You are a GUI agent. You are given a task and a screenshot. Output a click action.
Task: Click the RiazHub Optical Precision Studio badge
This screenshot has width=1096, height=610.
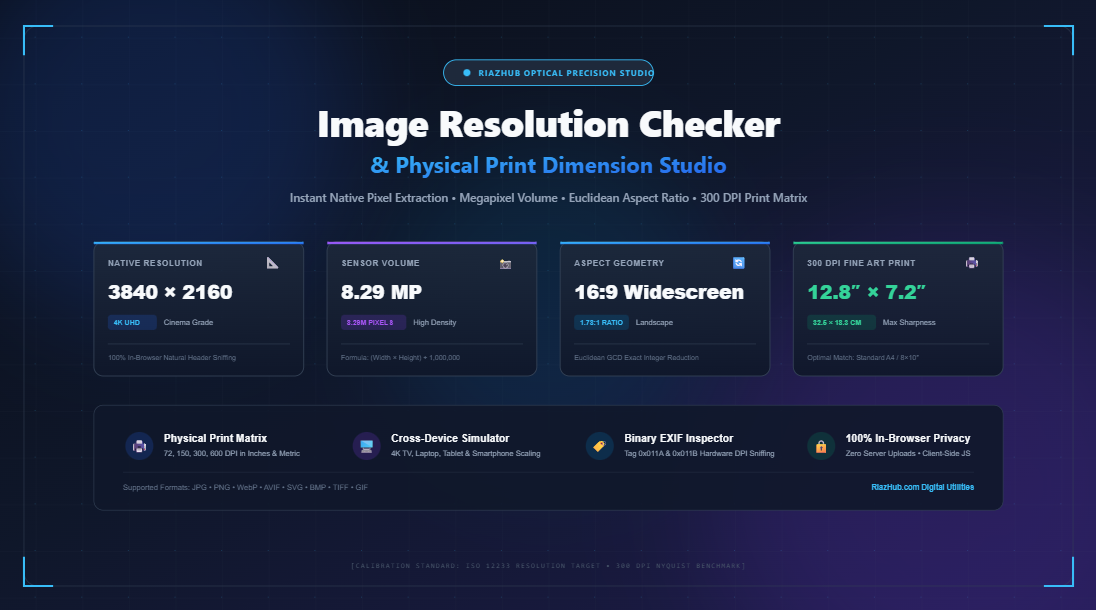coord(549,73)
